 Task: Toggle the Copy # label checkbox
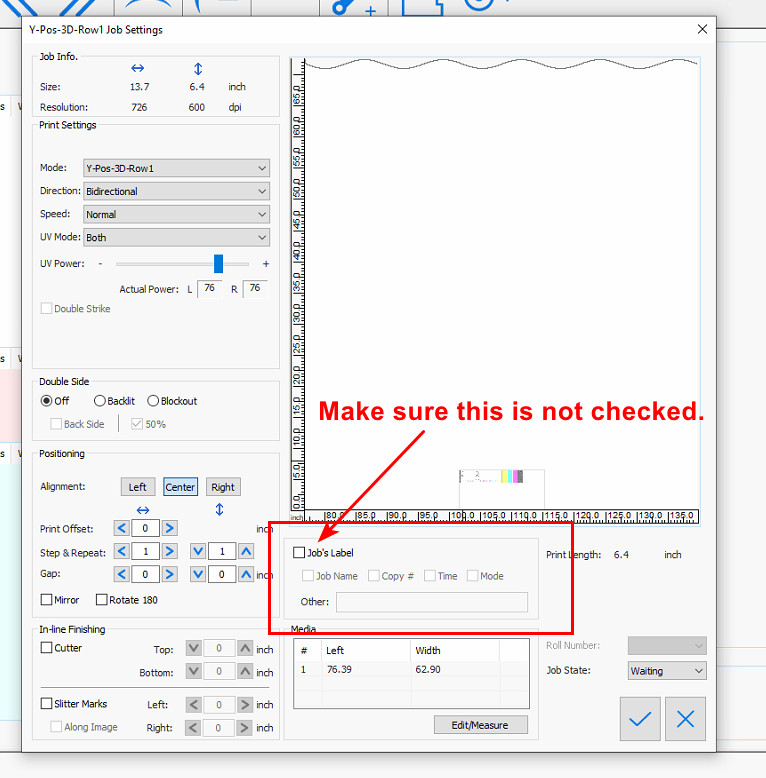[x=374, y=576]
